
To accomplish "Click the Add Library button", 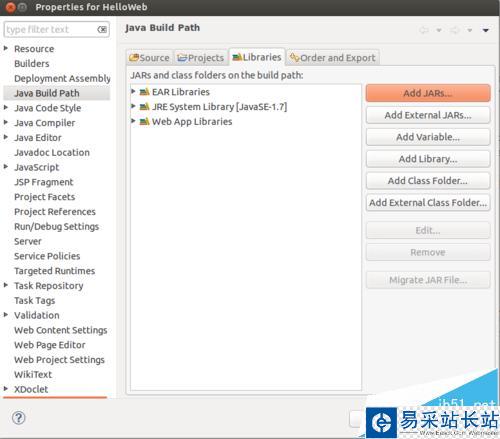I will [428, 159].
